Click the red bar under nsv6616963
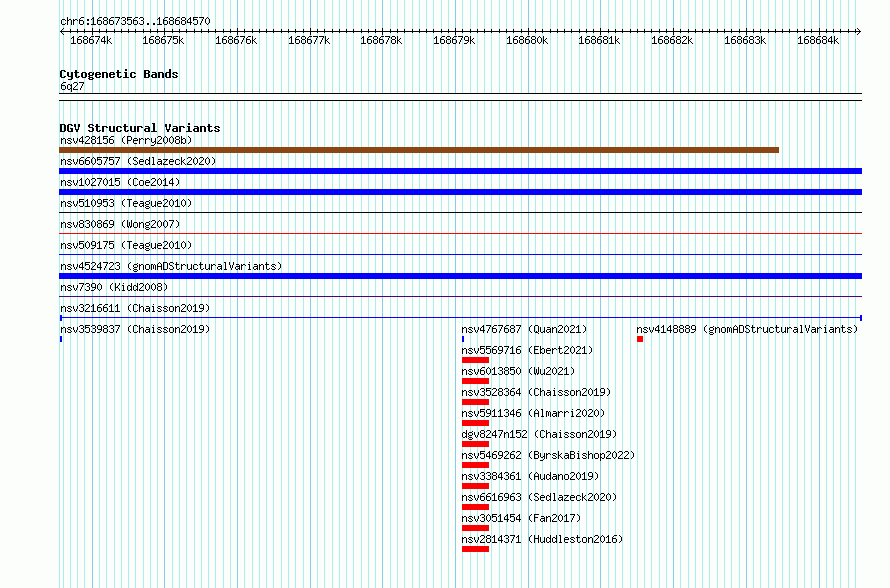890x588 pixels. [475, 507]
